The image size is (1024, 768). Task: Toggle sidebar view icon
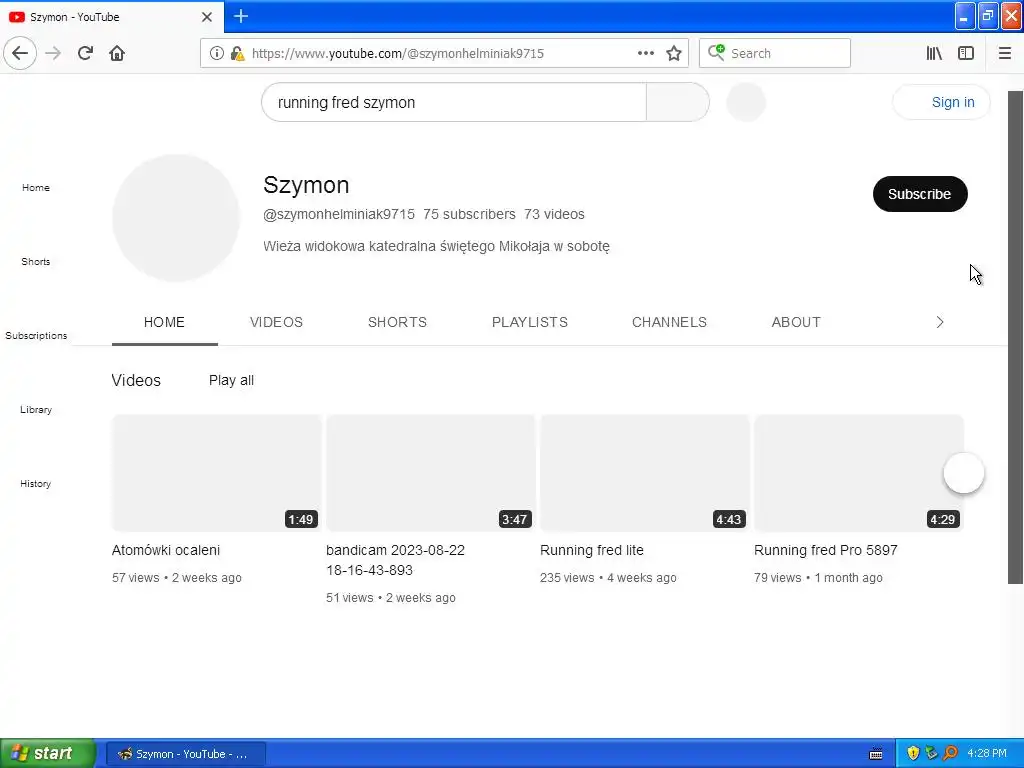(x=966, y=54)
